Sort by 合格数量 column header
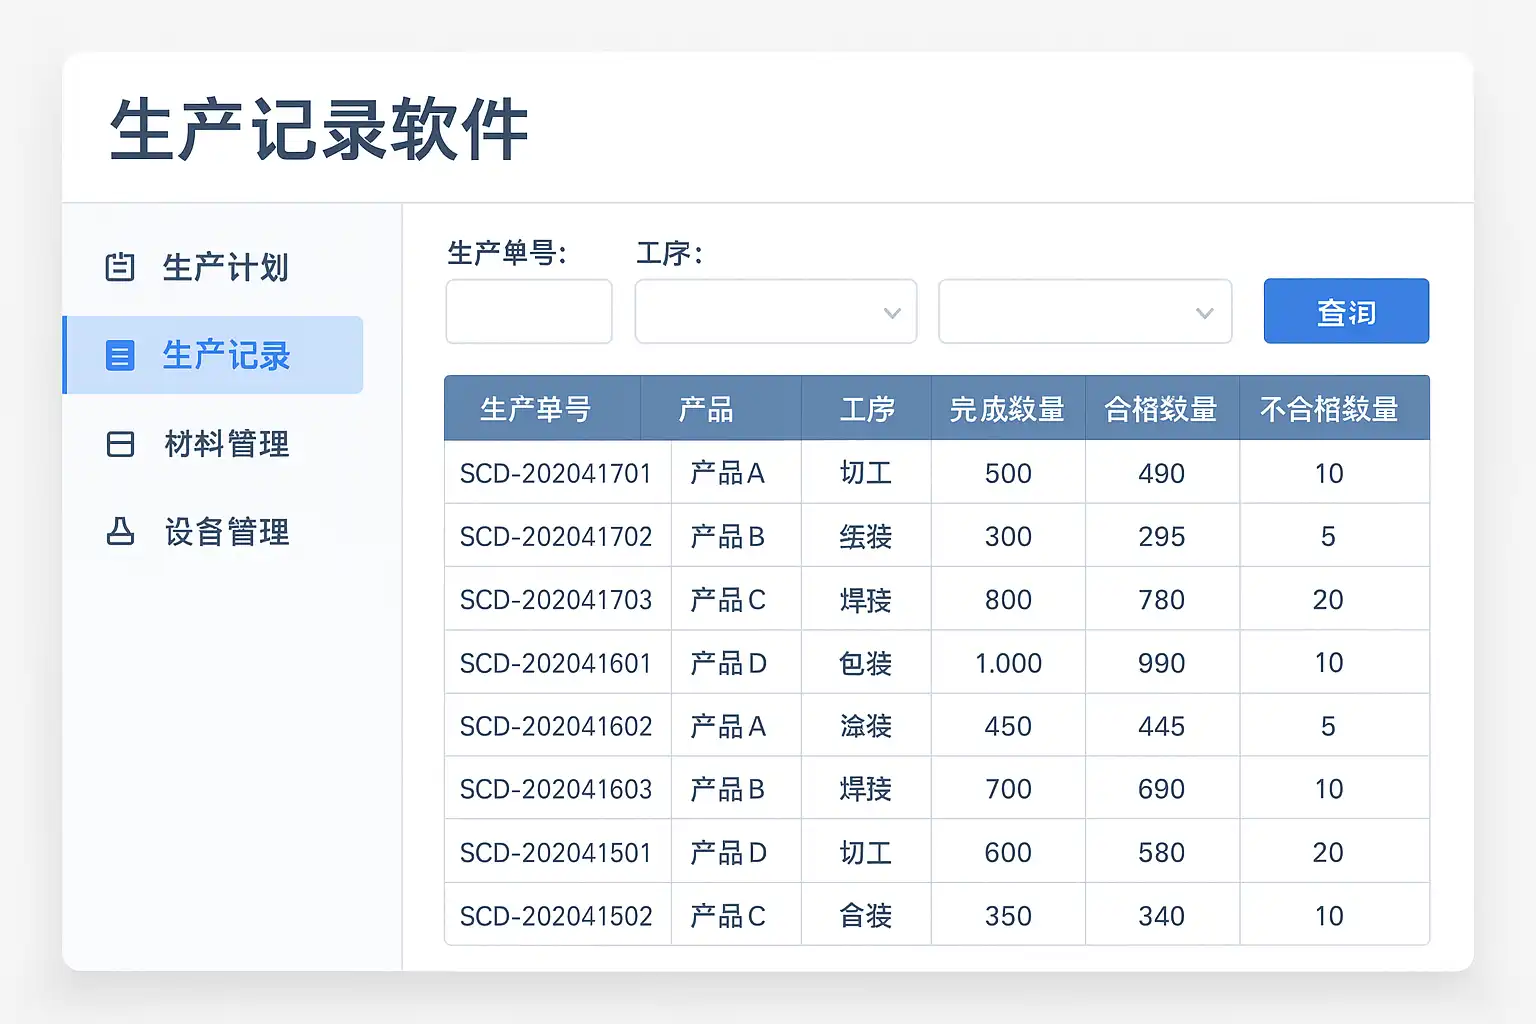Screen dimensions: 1536x1024 pyautogui.click(x=1161, y=409)
